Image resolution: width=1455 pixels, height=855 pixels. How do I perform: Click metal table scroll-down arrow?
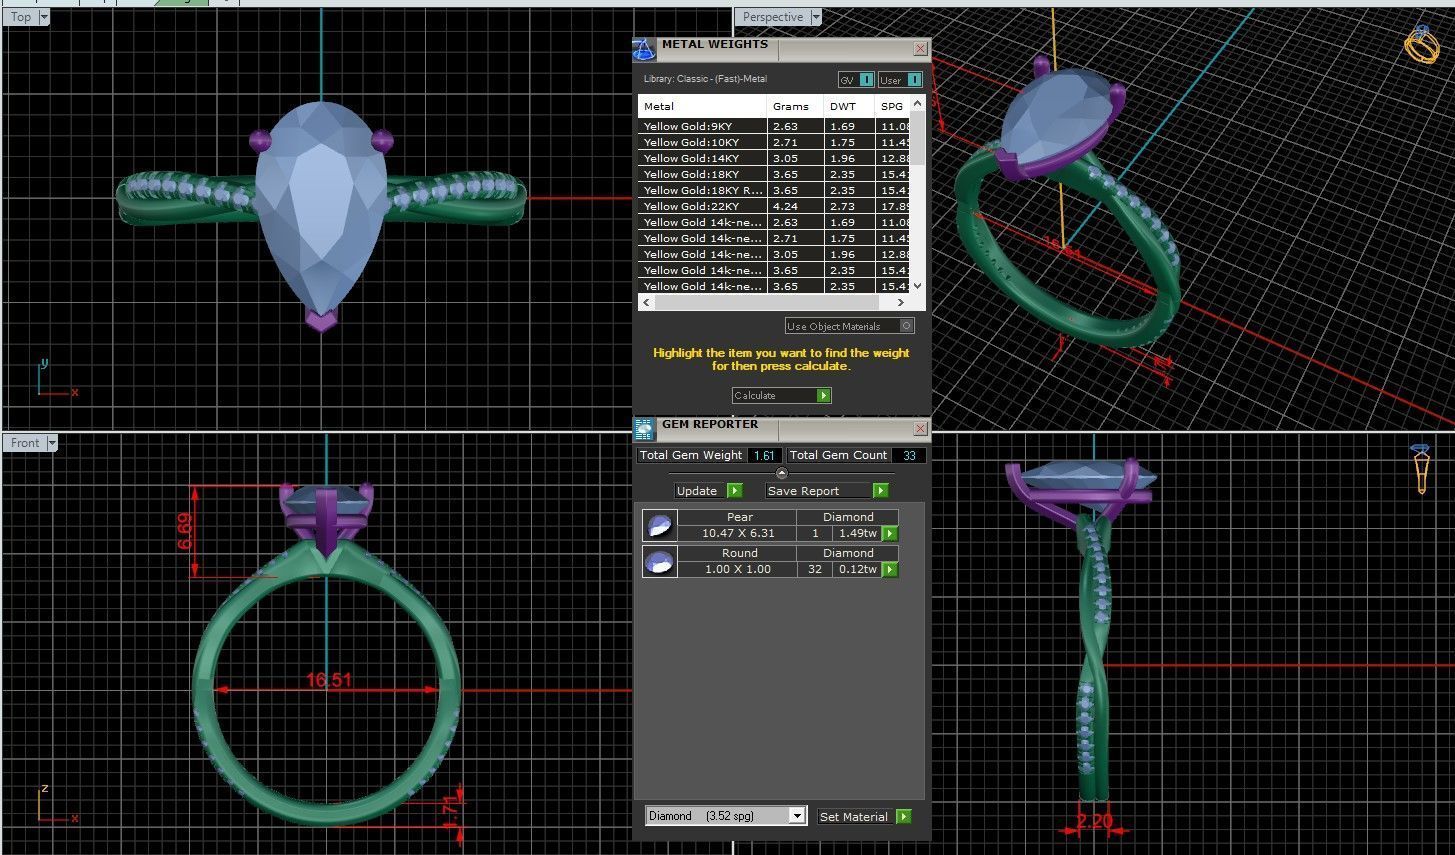(918, 285)
